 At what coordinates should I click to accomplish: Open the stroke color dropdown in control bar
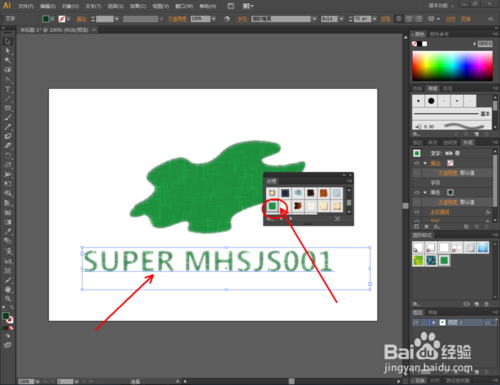coord(68,19)
